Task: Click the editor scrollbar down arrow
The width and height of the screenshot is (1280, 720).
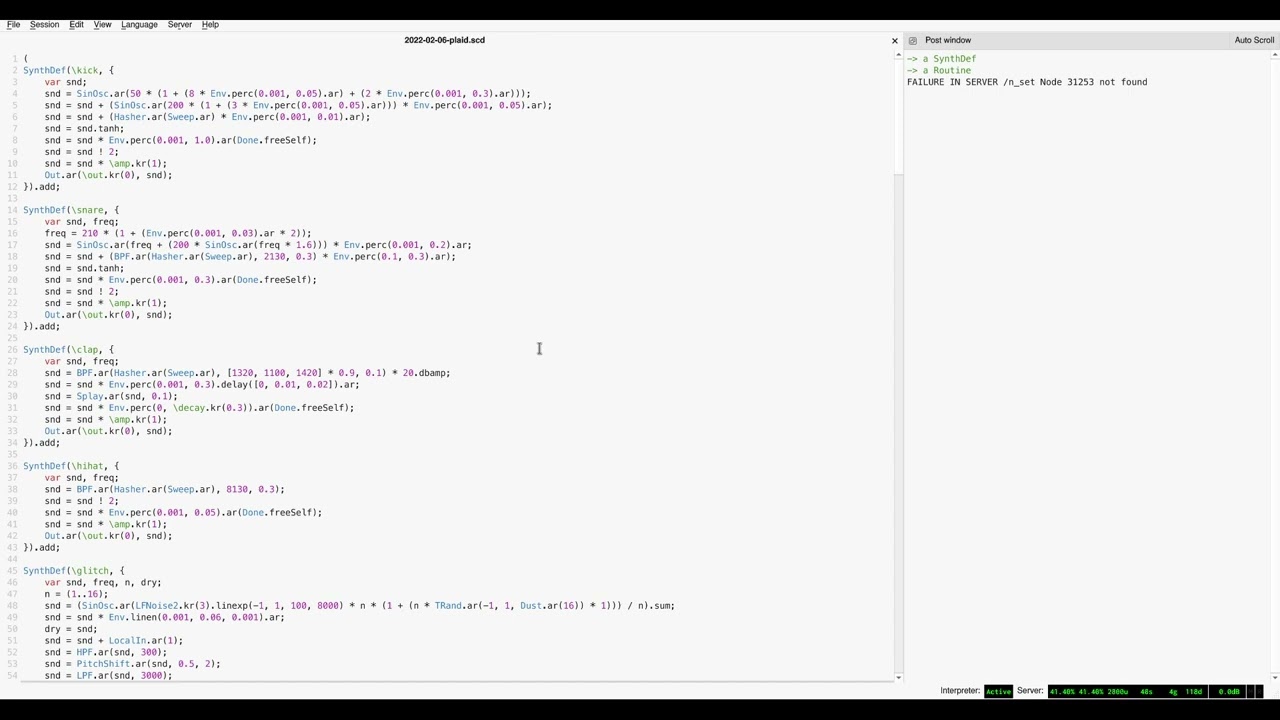Action: tap(898, 677)
